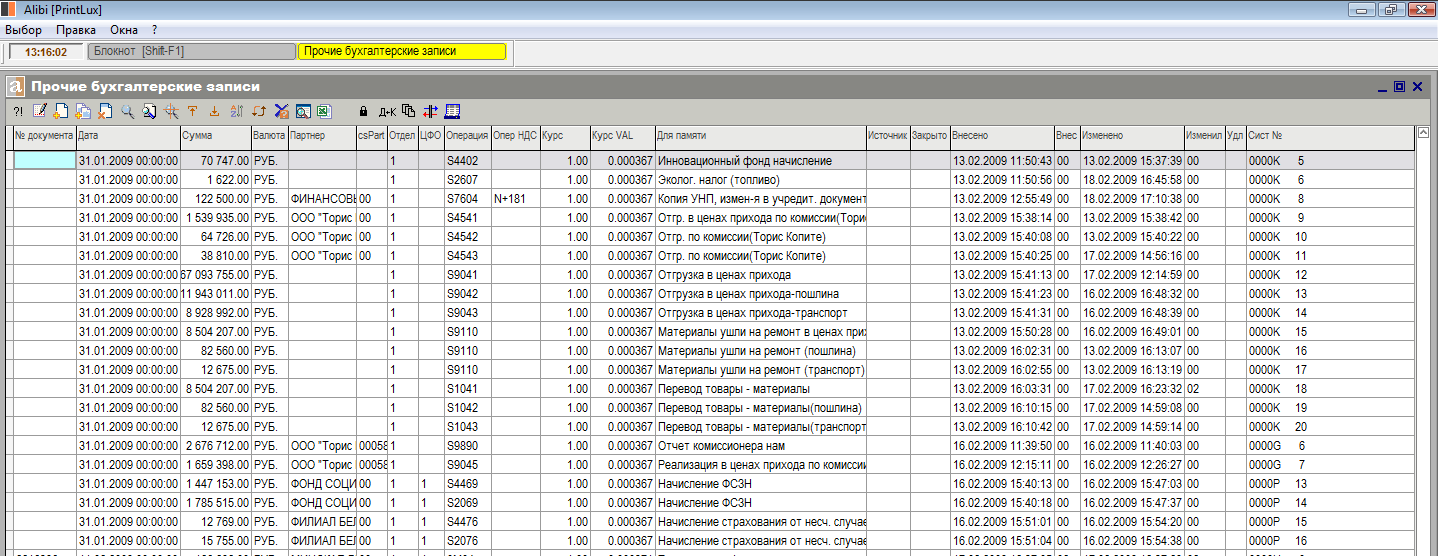
Task: Click the magnifying glass search icon
Action: click(127, 111)
